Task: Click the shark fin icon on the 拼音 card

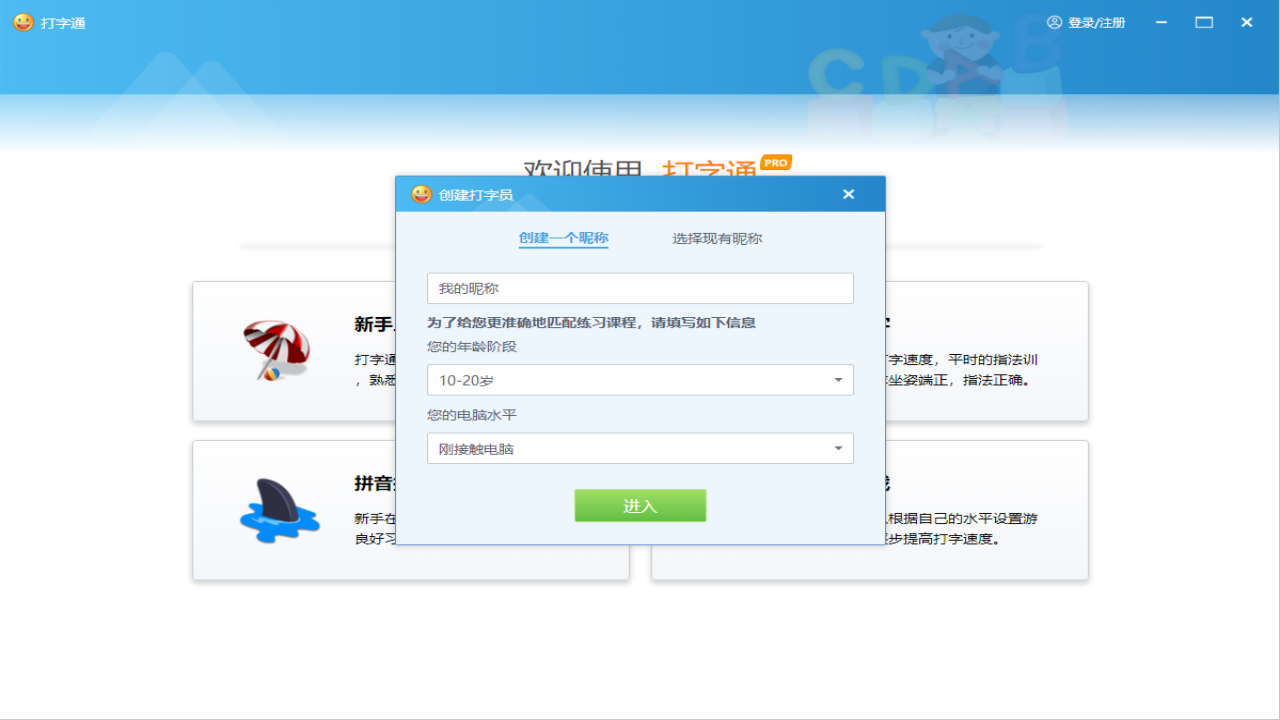Action: pyautogui.click(x=280, y=509)
